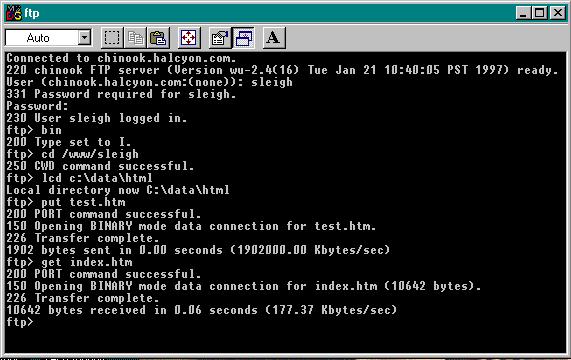Click the 'ftp> get index.htm' line
The width and height of the screenshot is (571, 360).
tap(69, 262)
